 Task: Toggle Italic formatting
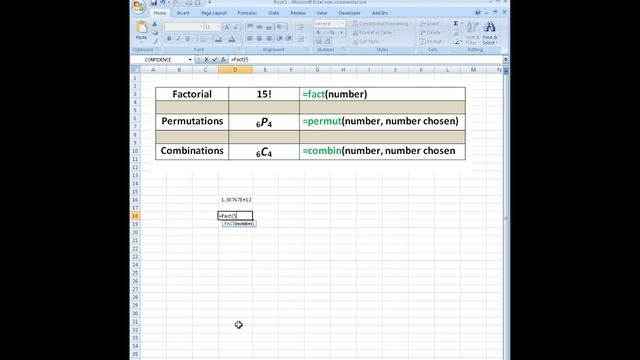pos(178,39)
